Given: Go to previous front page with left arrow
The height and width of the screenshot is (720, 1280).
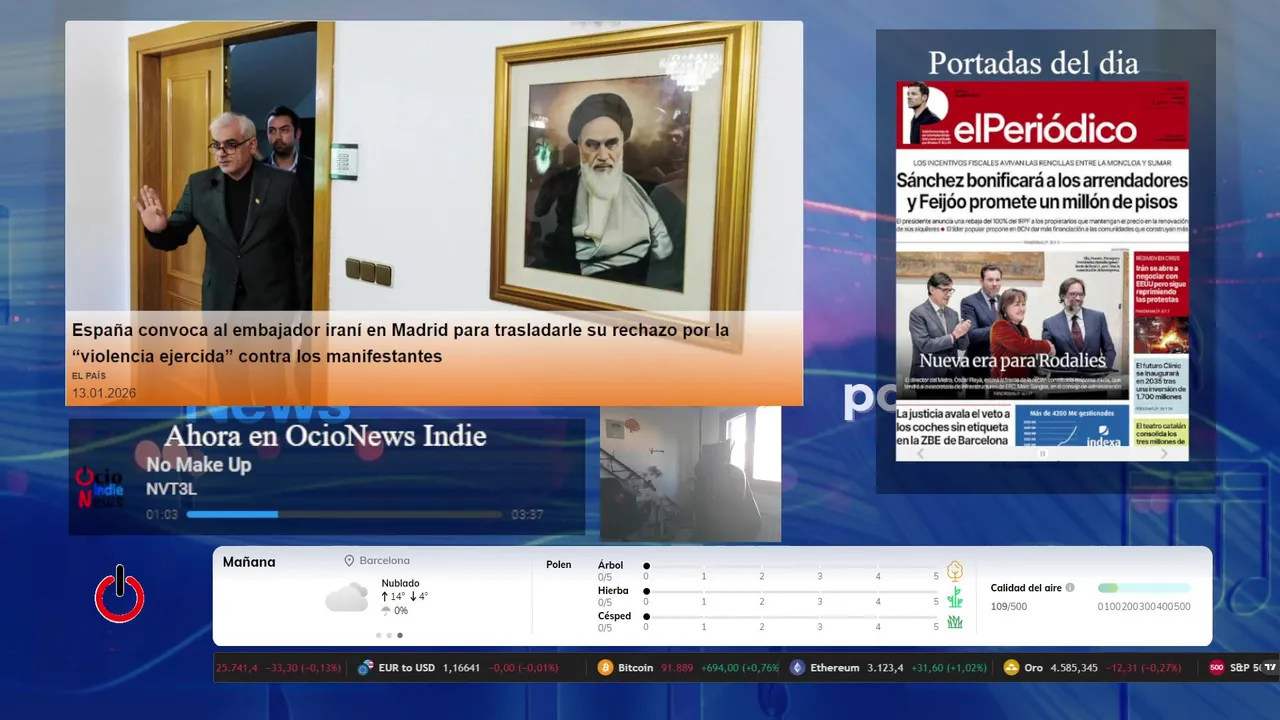Looking at the screenshot, I should pos(921,454).
